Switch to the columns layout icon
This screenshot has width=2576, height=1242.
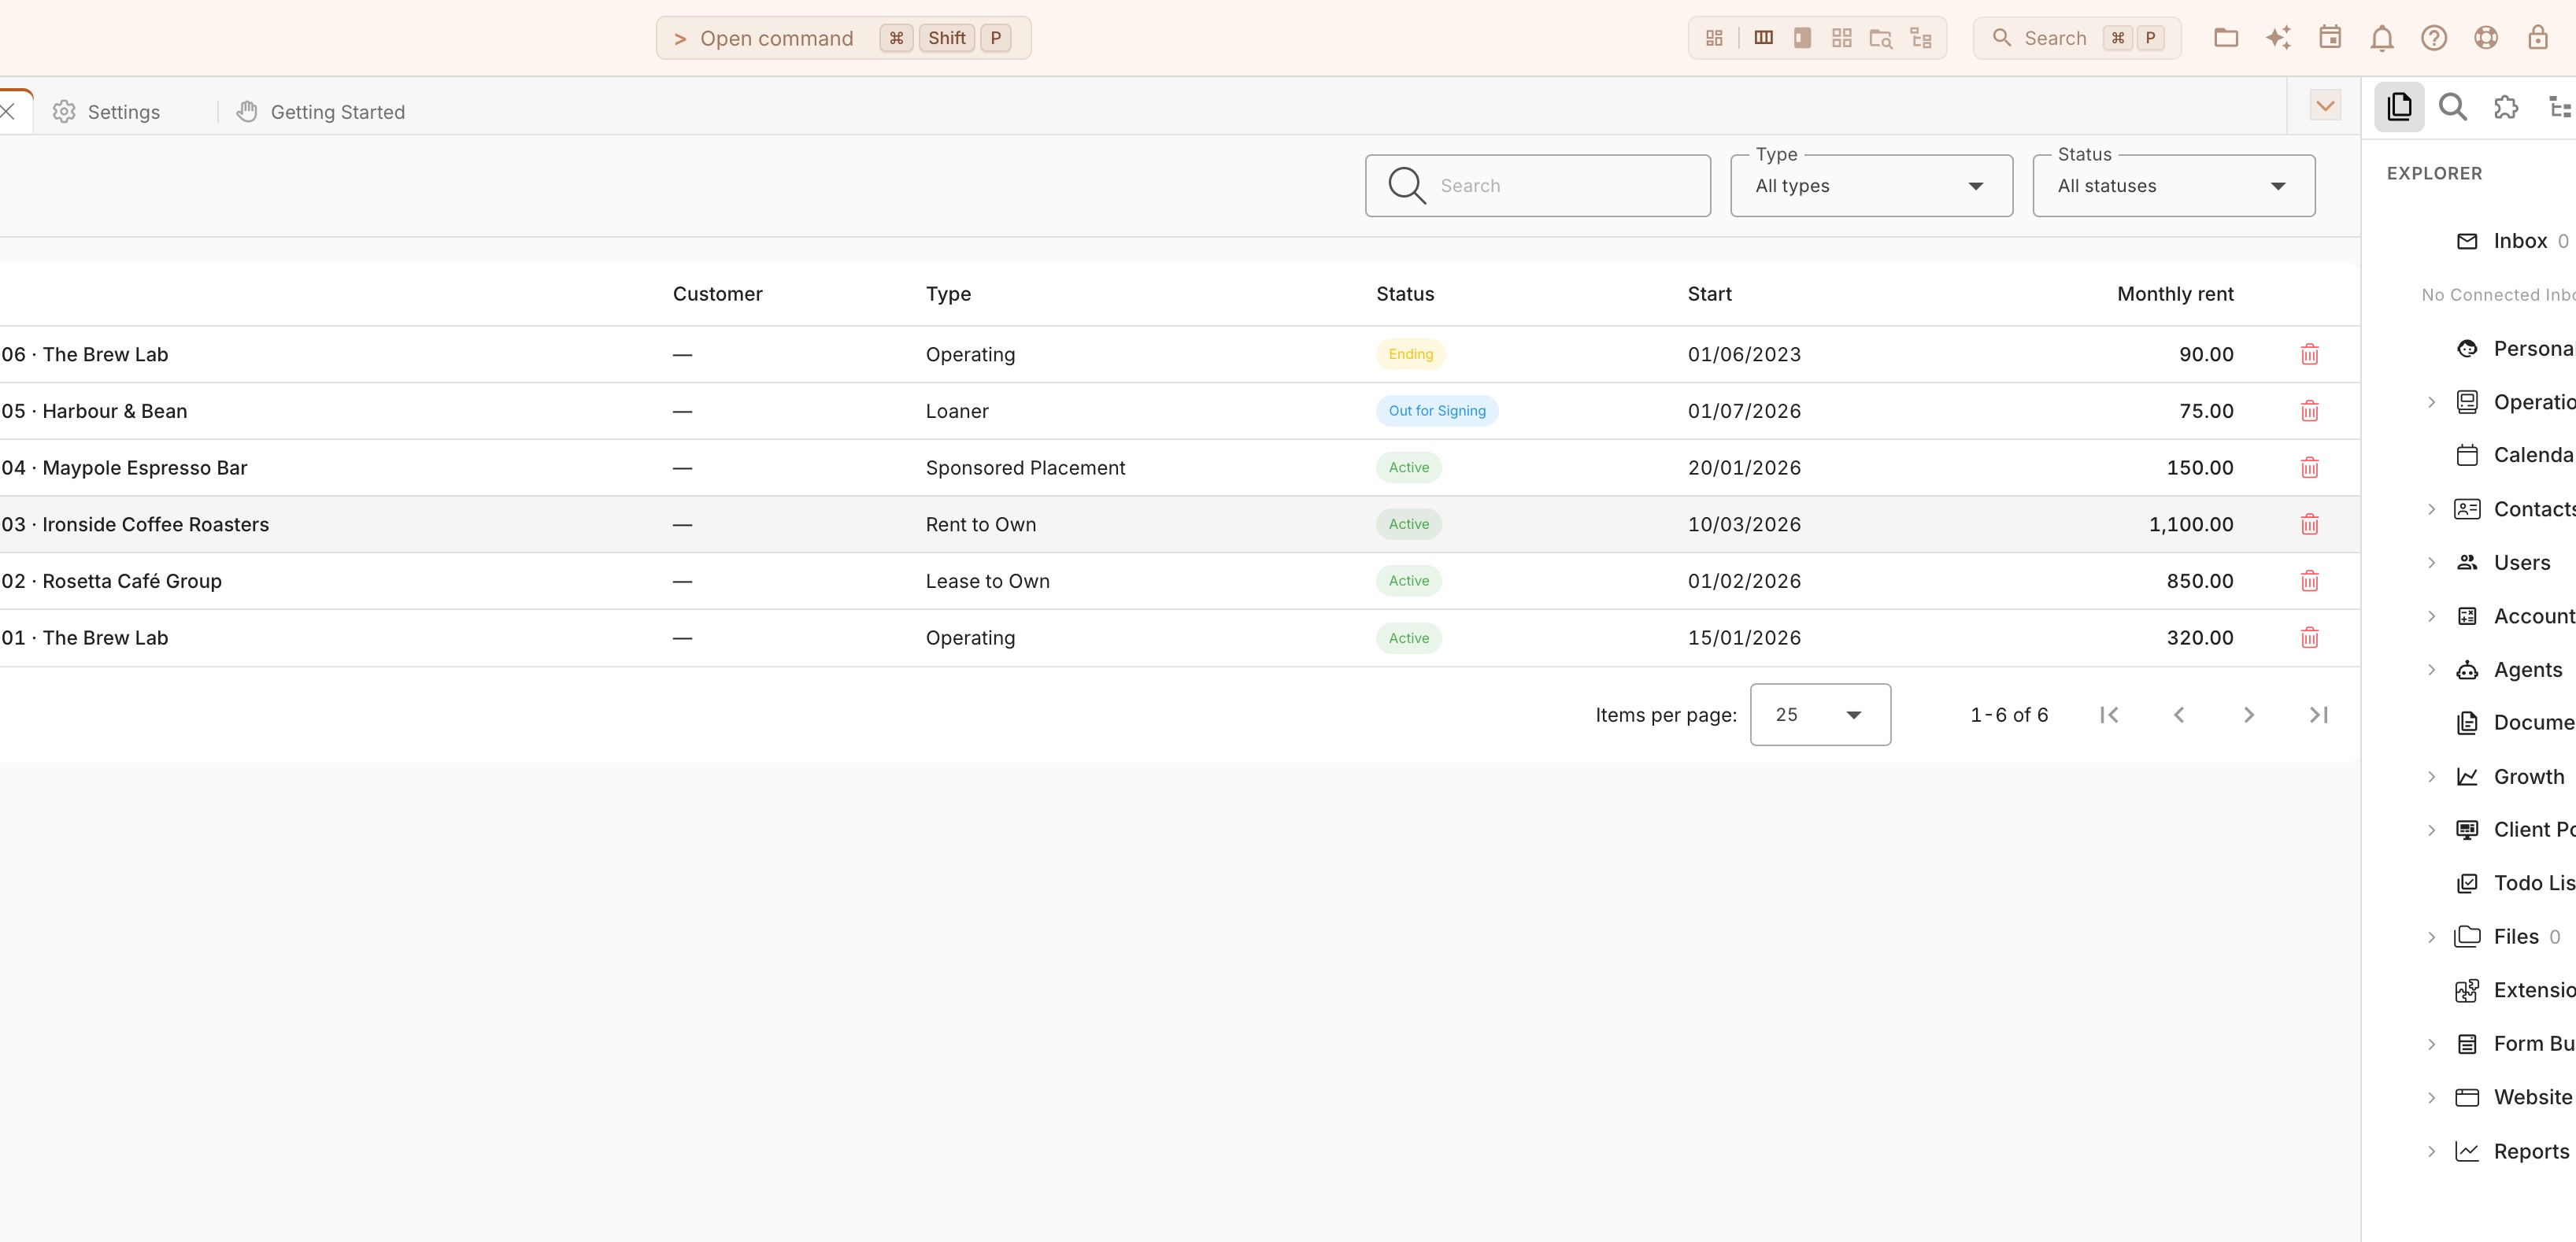click(x=1764, y=38)
